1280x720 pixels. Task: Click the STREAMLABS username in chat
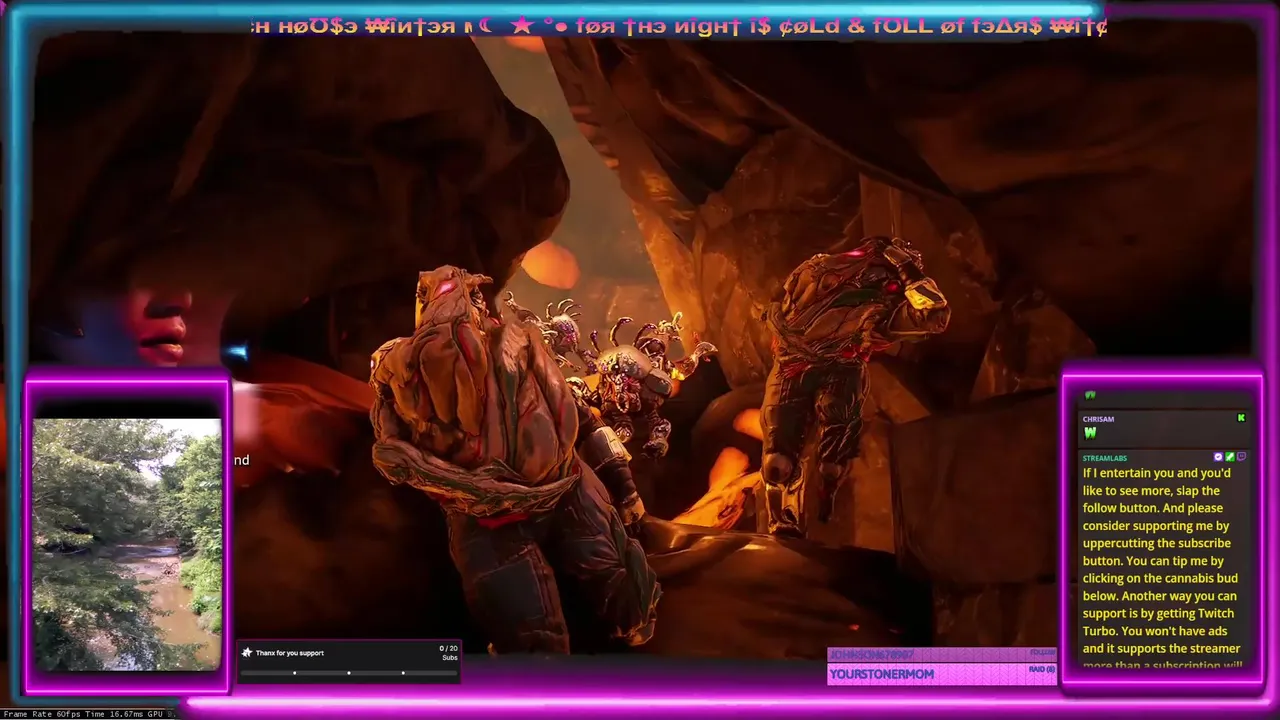pos(1105,458)
